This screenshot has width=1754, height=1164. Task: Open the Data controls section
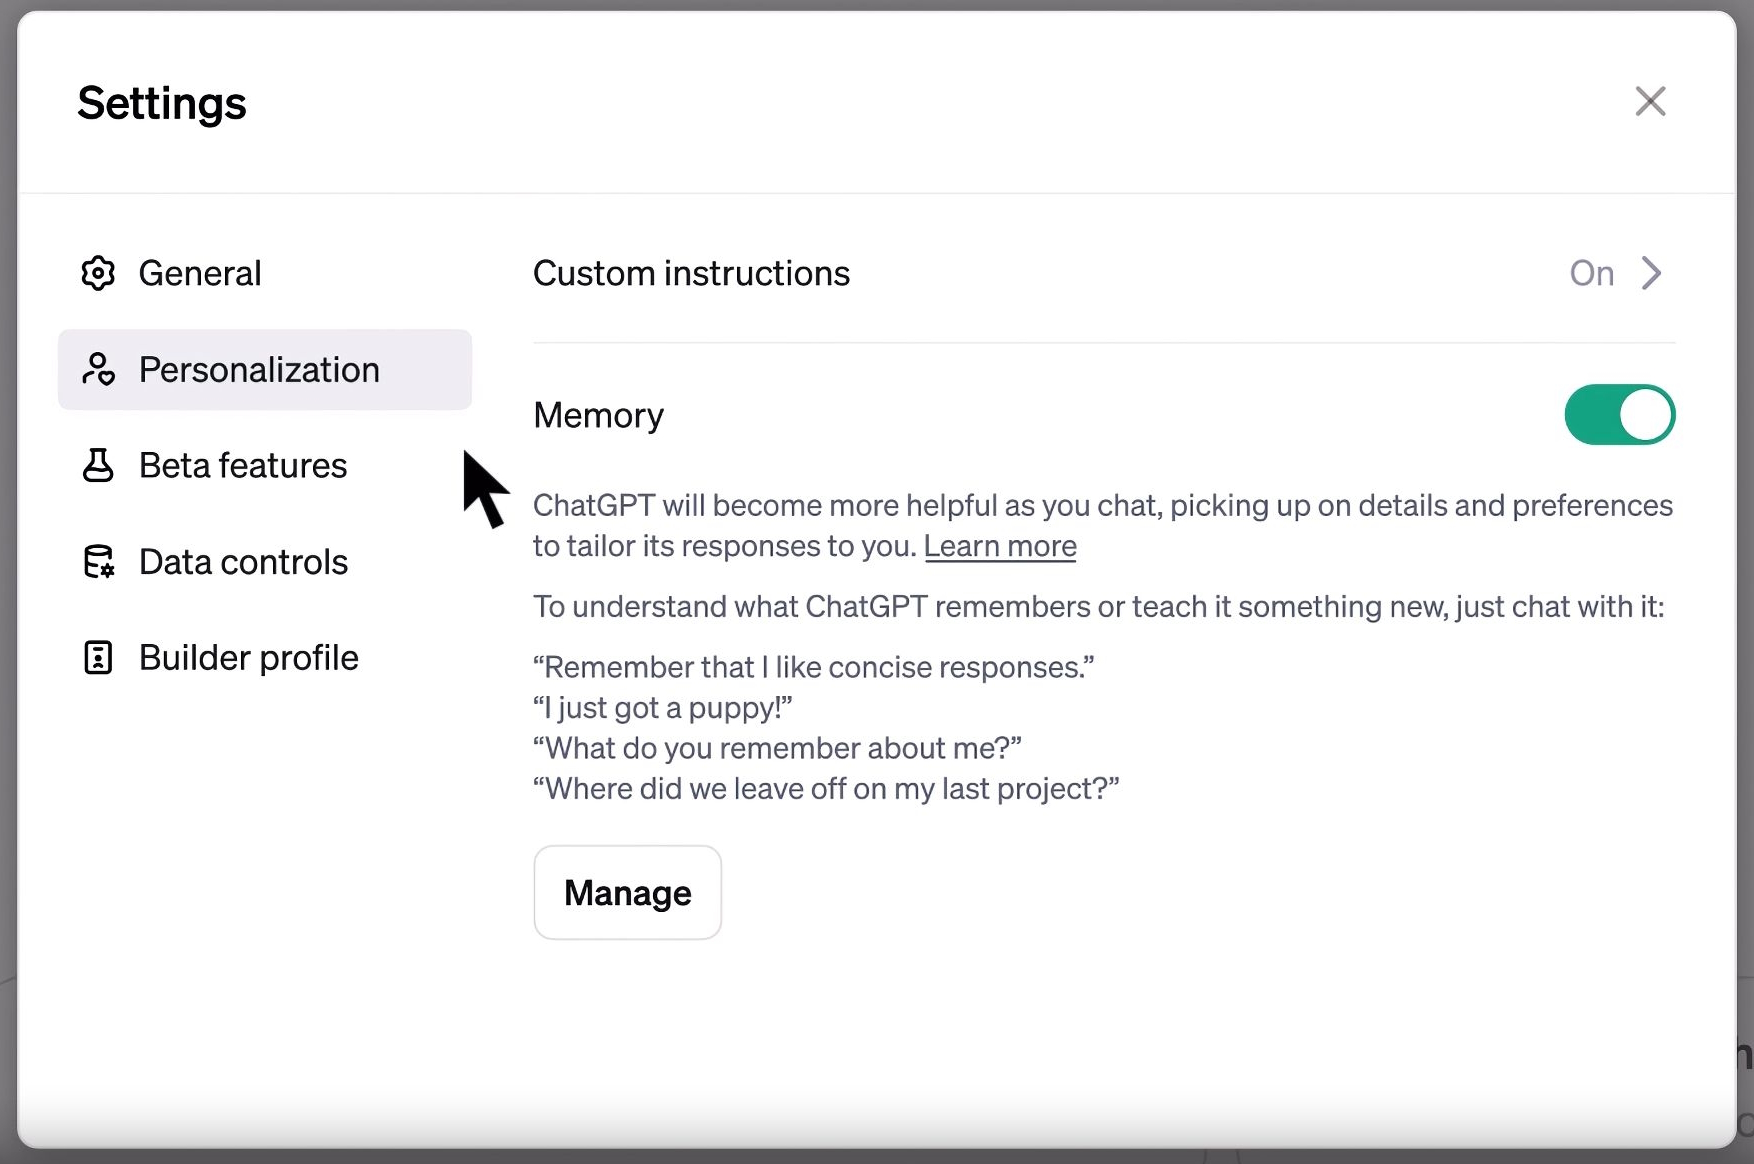(x=244, y=561)
